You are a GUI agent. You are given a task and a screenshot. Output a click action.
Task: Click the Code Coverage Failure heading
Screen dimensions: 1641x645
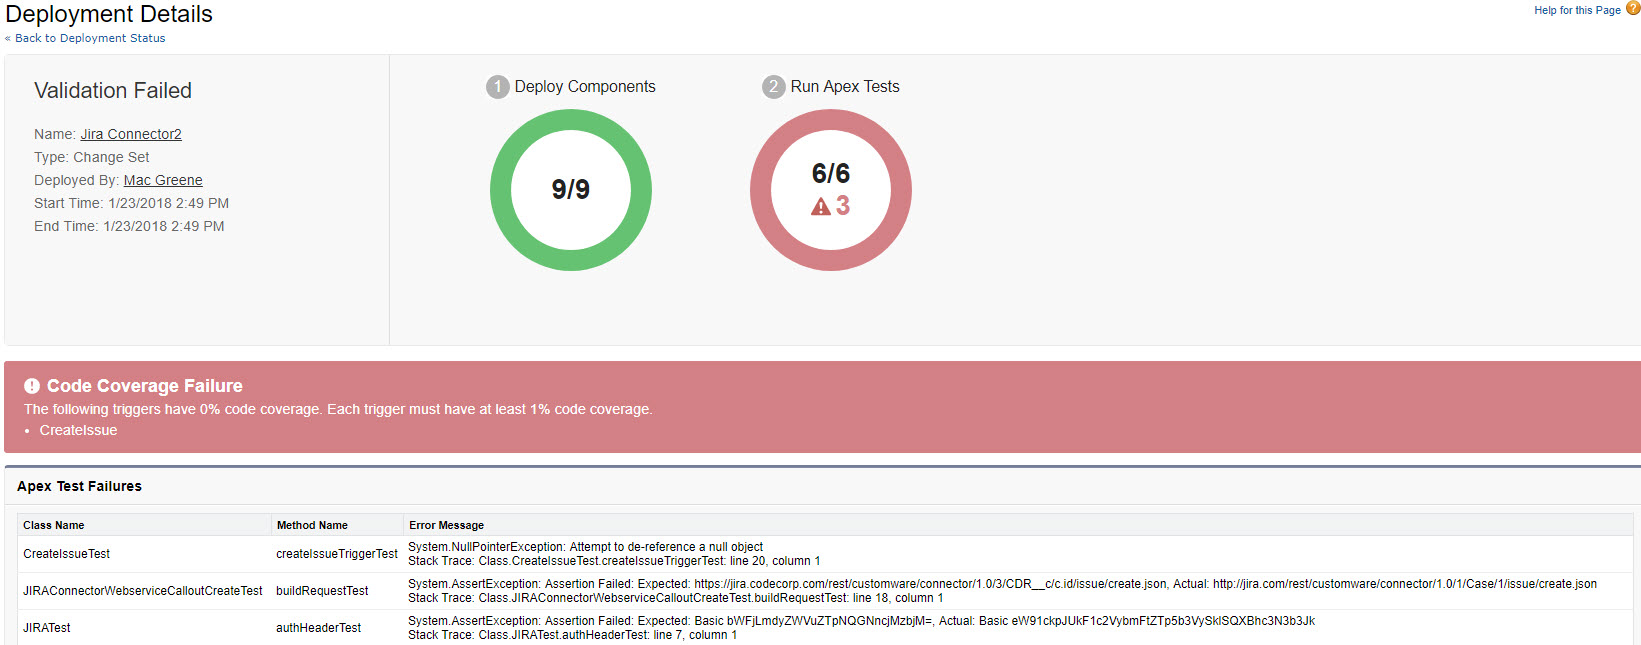click(145, 386)
